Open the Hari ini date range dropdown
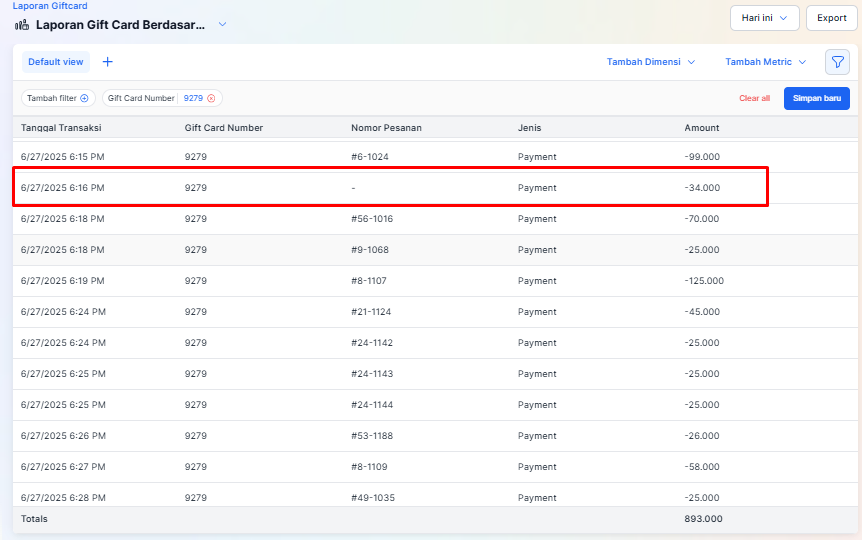Viewport: 862px width, 540px height. pos(764,18)
